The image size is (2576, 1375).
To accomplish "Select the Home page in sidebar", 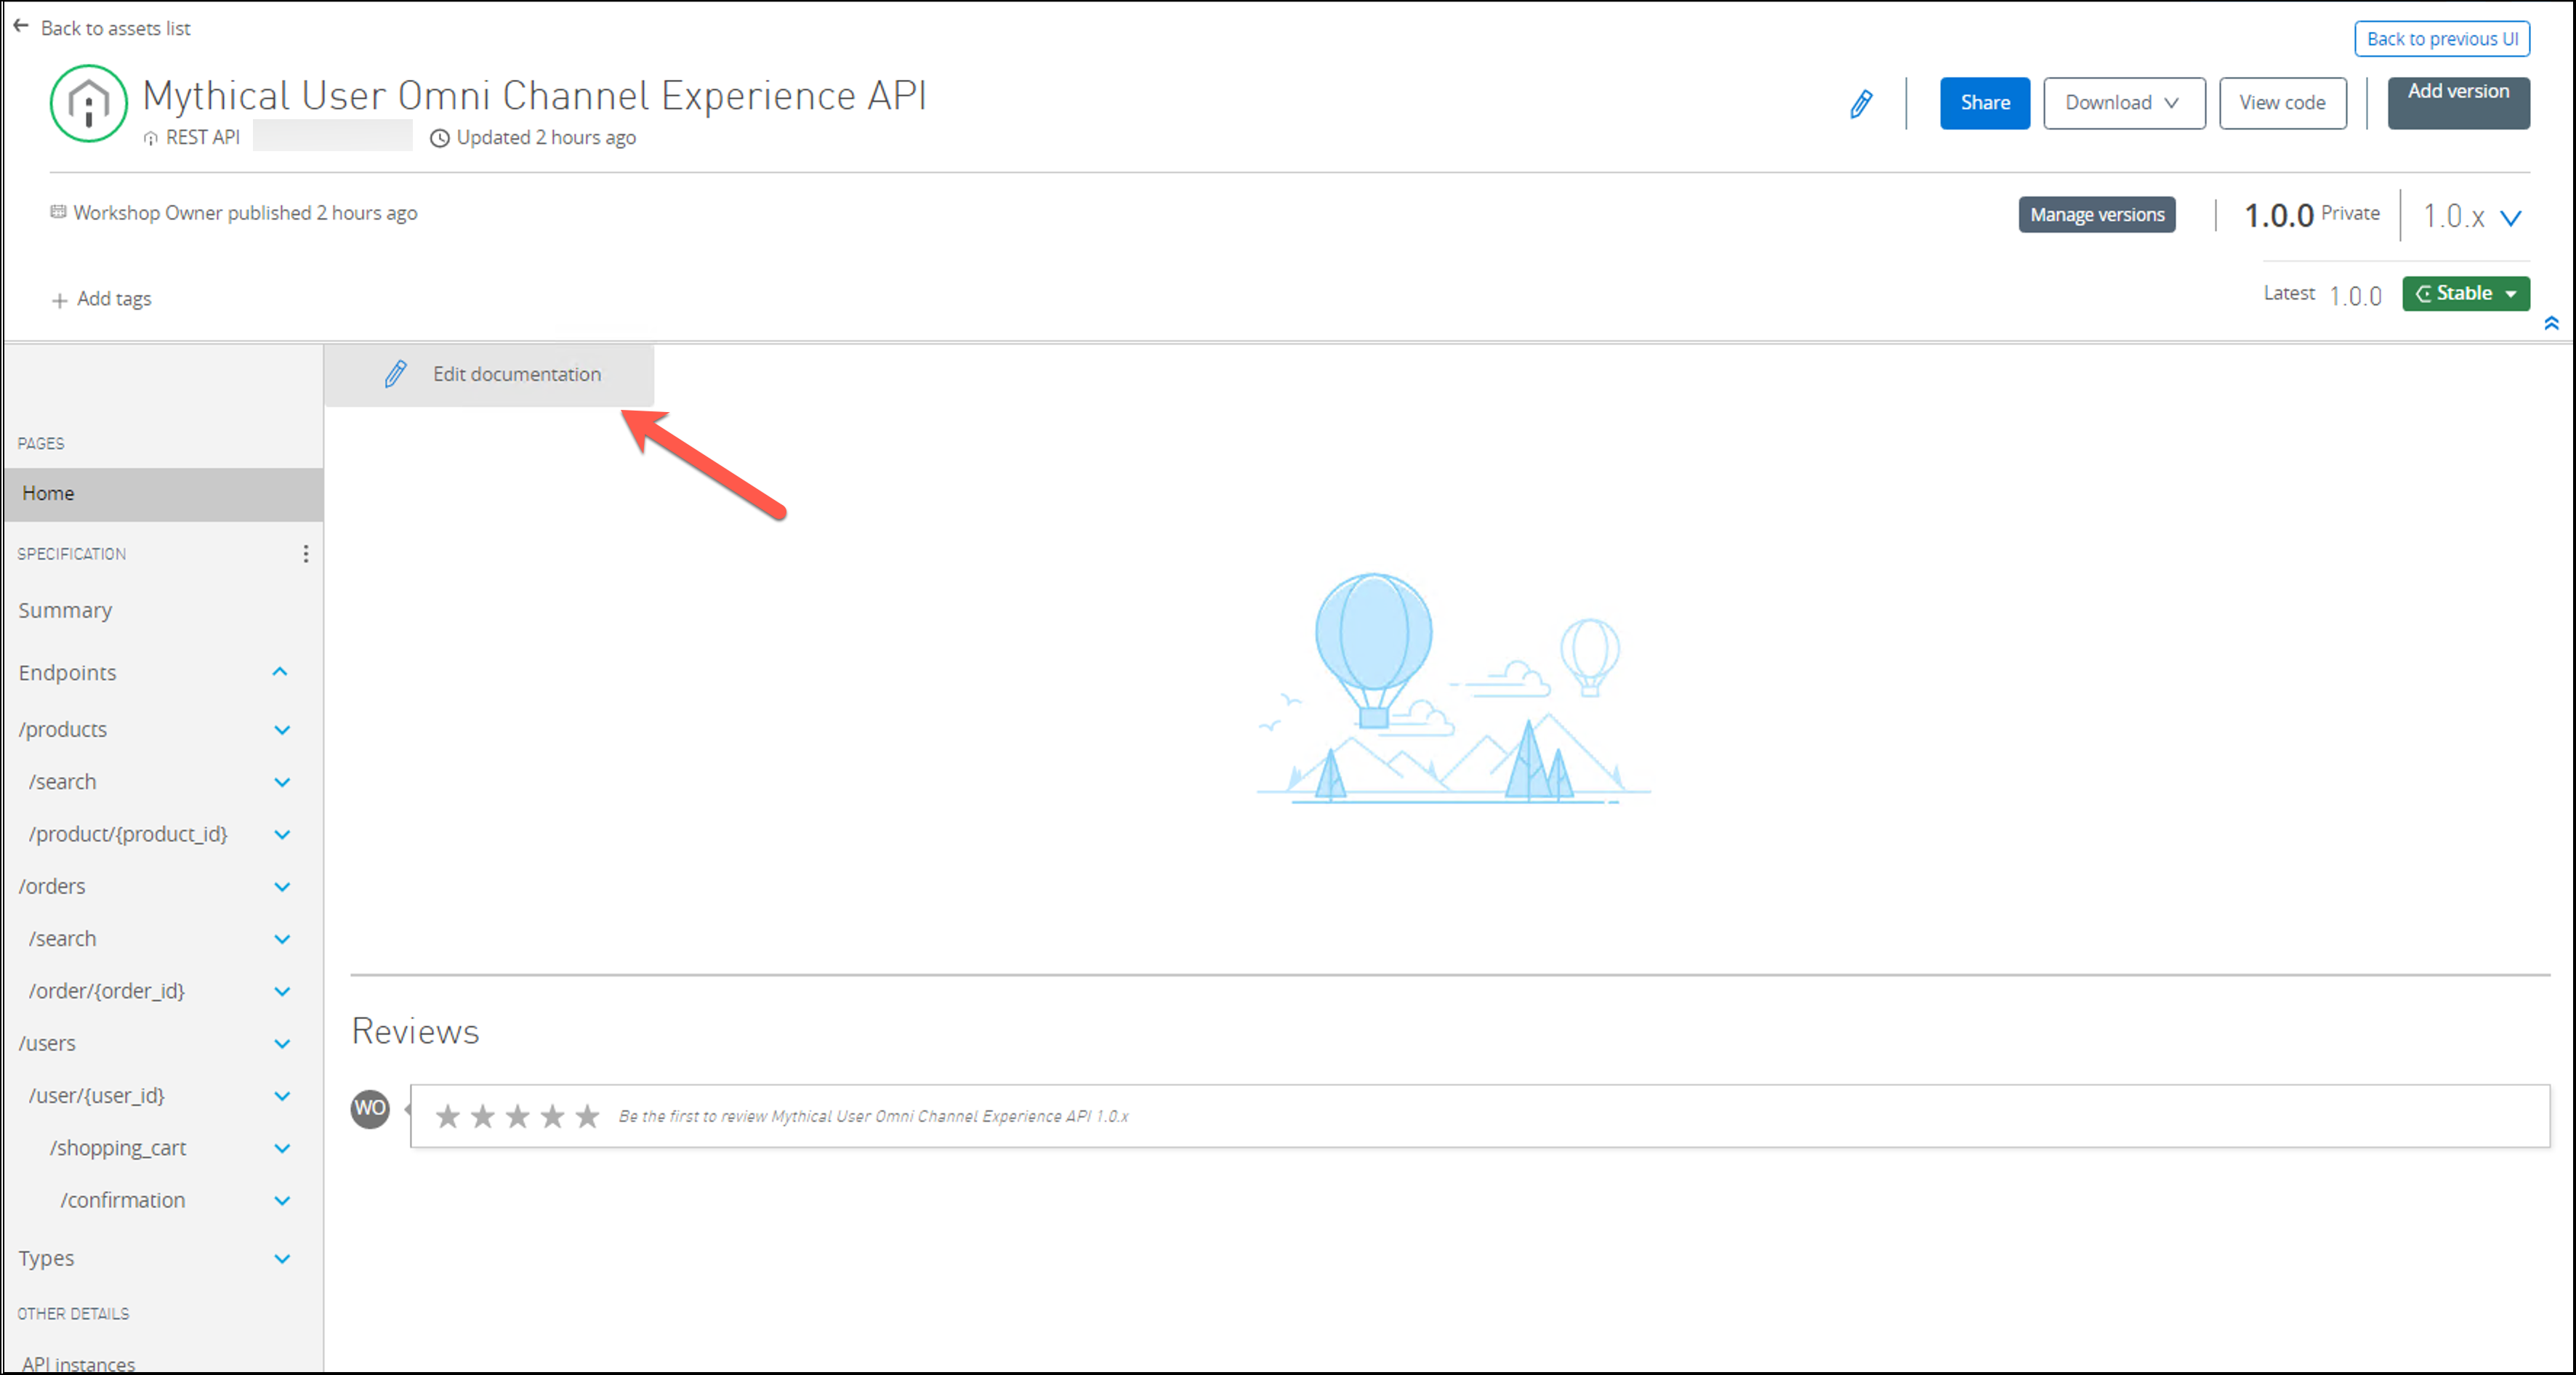I will pyautogui.click(x=48, y=494).
